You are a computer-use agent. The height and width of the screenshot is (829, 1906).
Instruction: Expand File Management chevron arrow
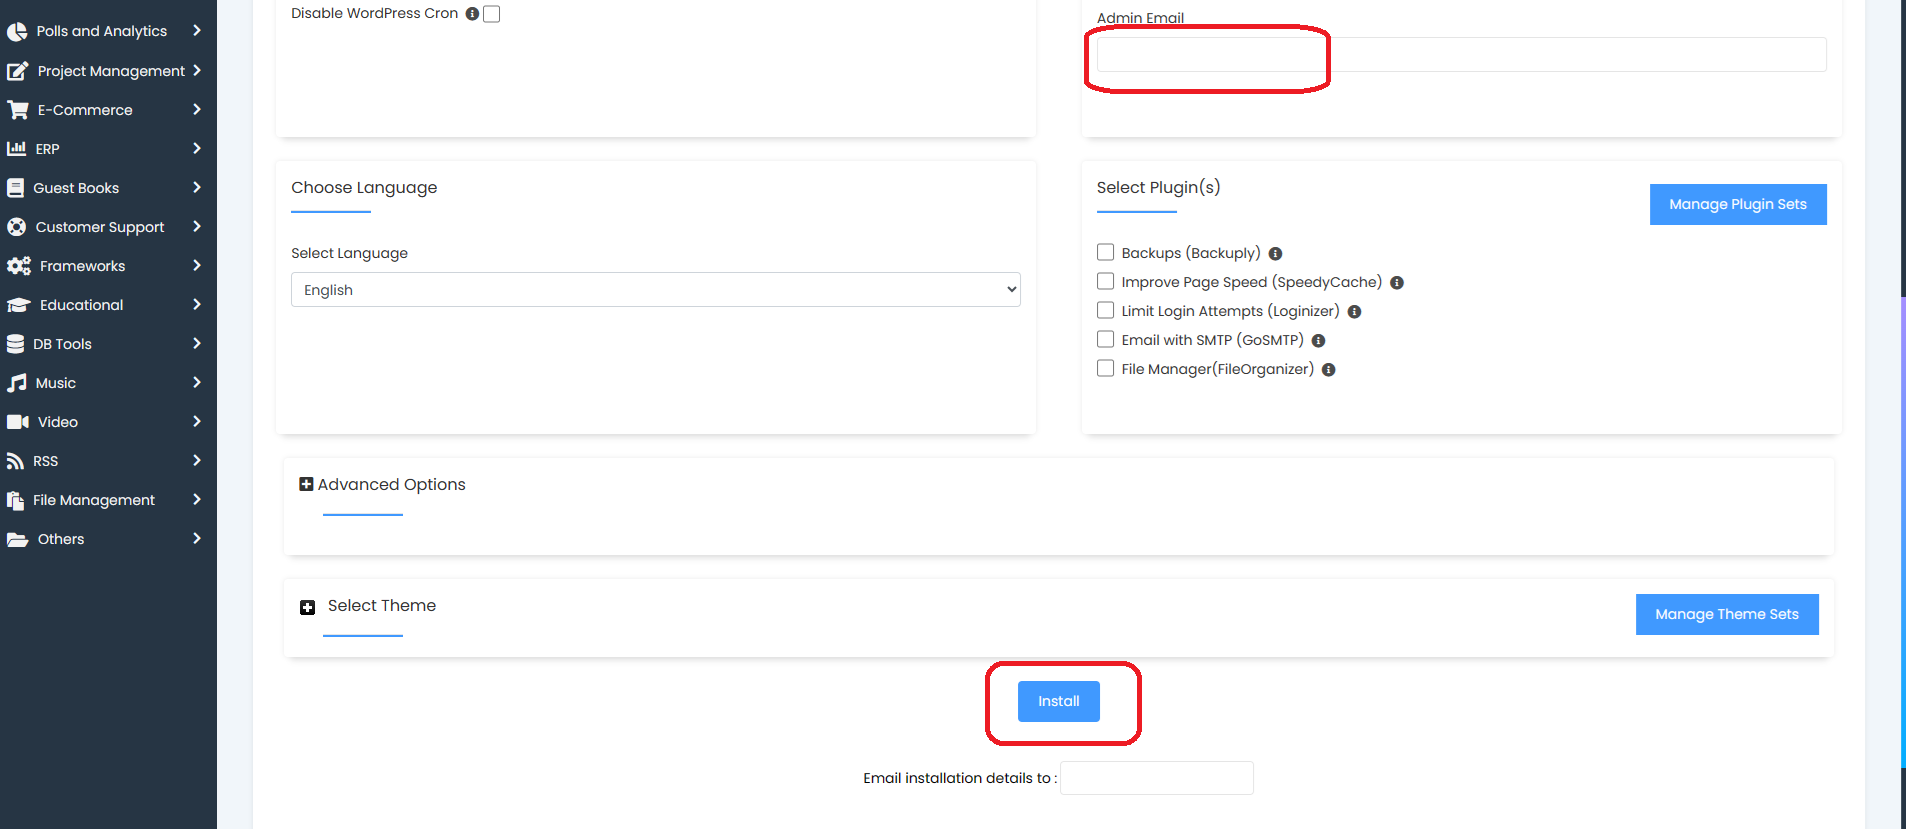point(197,499)
